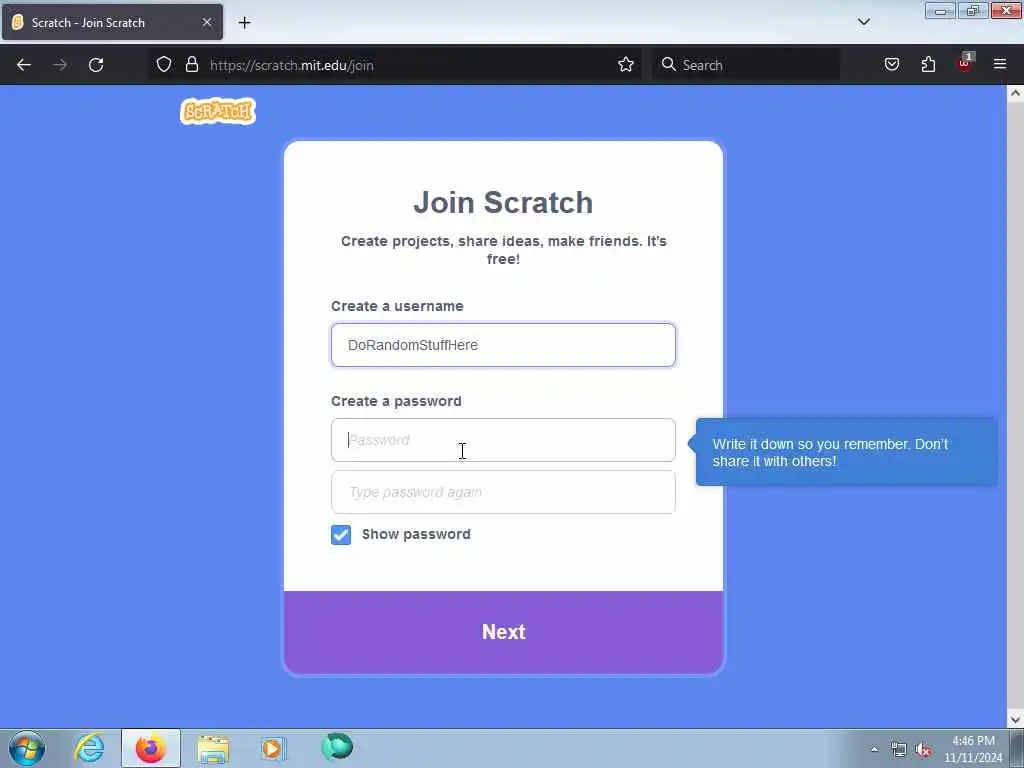
Task: Click the URL address bar
Action: tap(398, 65)
